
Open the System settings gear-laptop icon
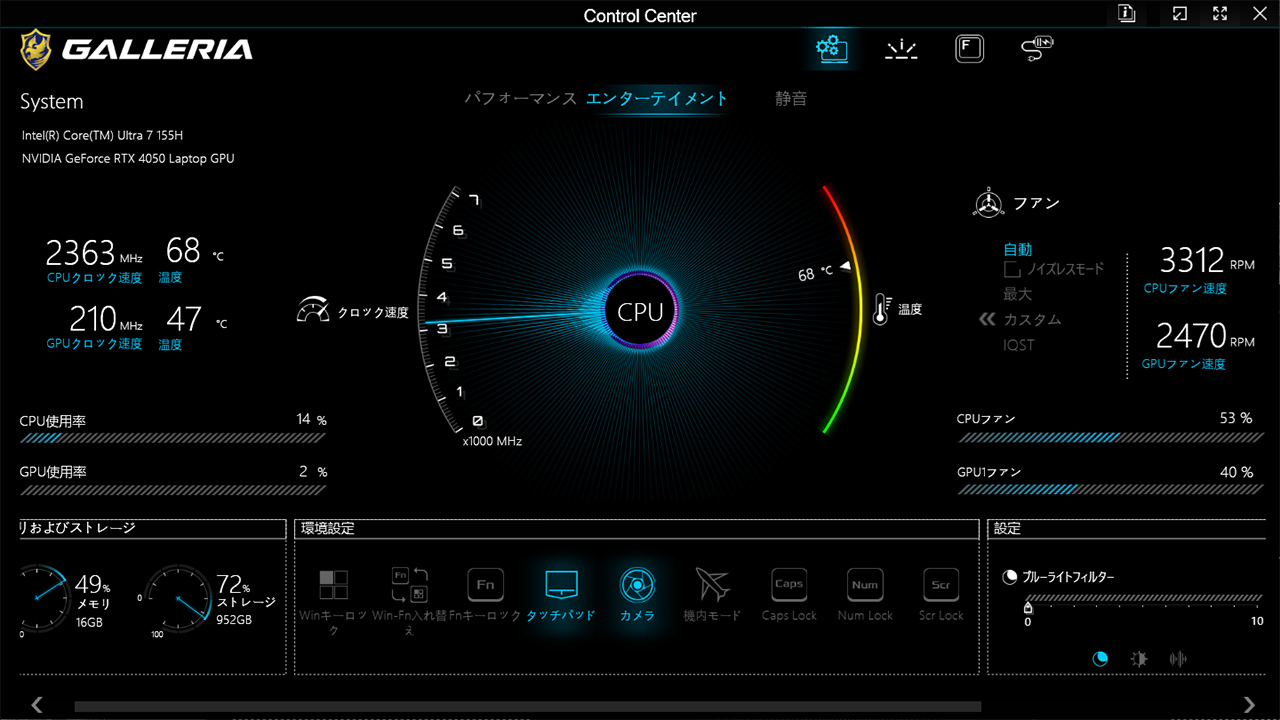[831, 47]
